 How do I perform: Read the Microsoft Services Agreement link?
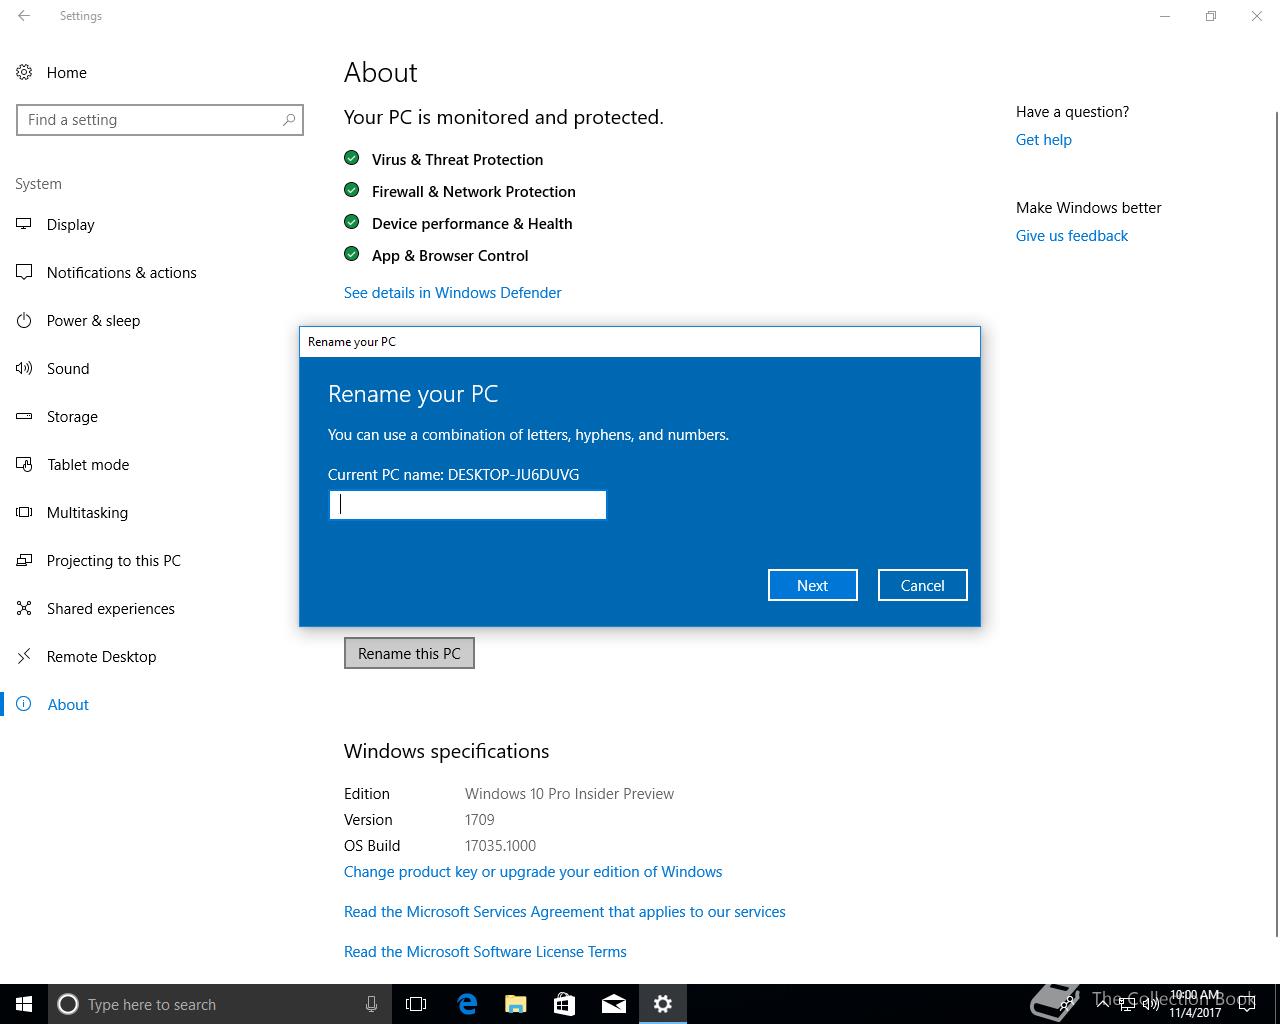point(564,912)
